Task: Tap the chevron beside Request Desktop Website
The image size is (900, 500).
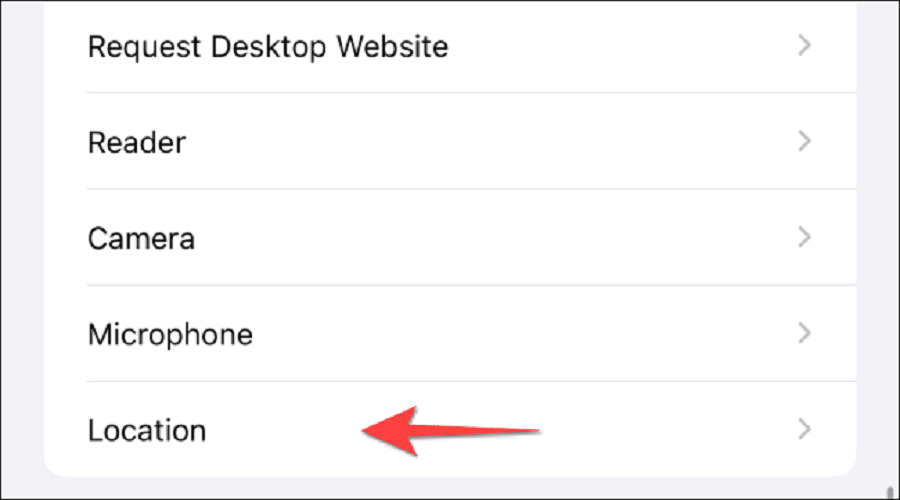Action: pyautogui.click(x=804, y=46)
